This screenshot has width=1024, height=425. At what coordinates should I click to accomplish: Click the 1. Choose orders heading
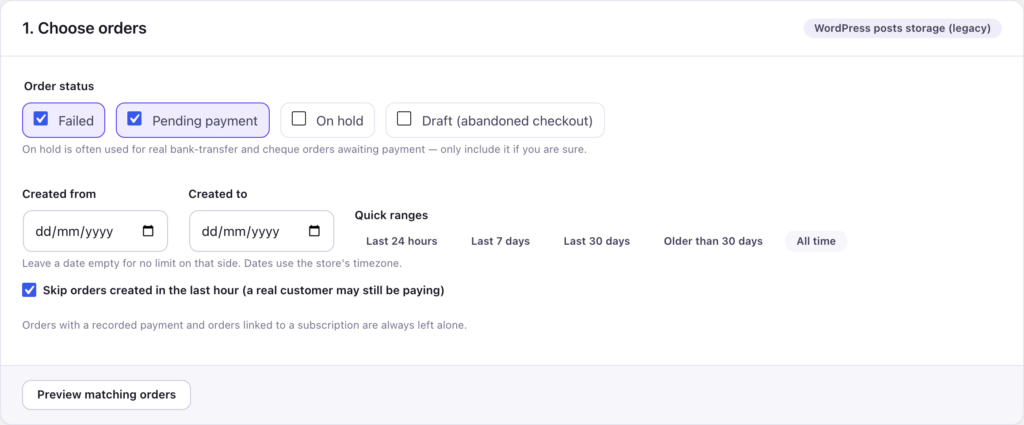[x=84, y=28]
